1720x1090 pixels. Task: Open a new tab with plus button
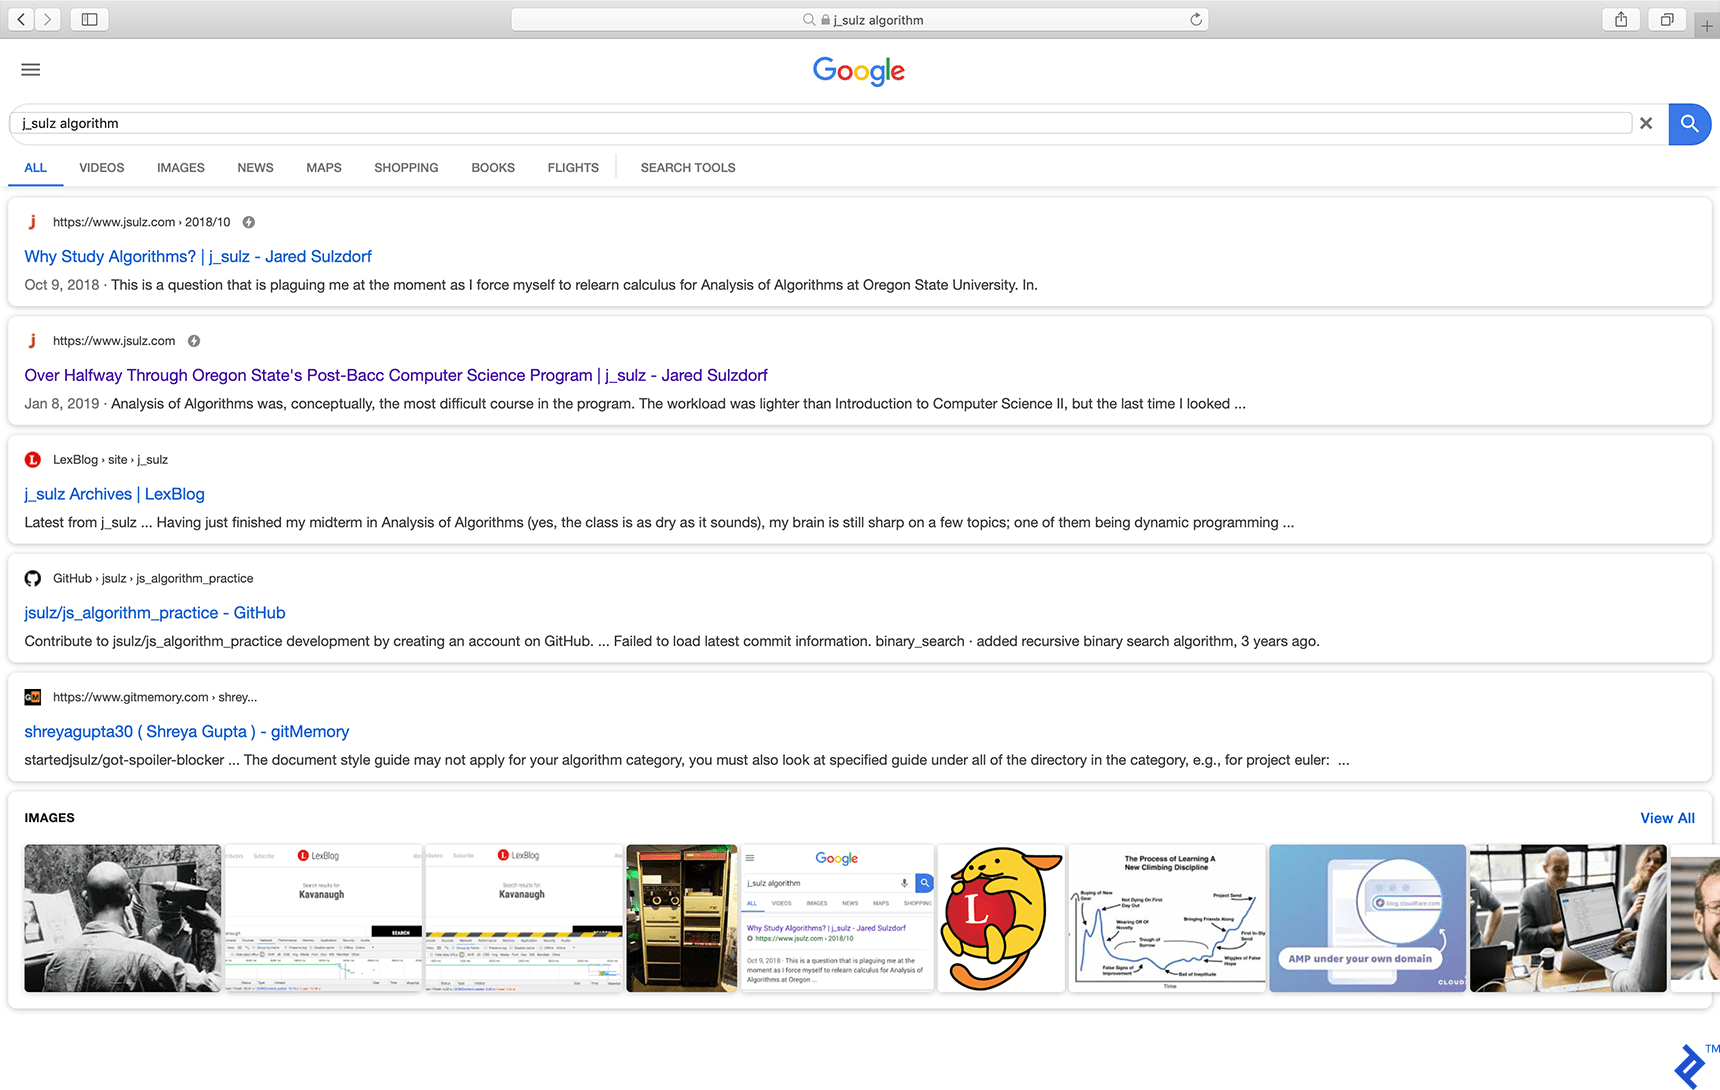click(1707, 25)
